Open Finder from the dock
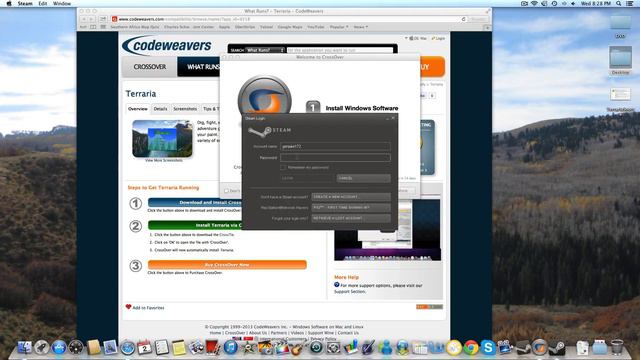 click(24, 347)
